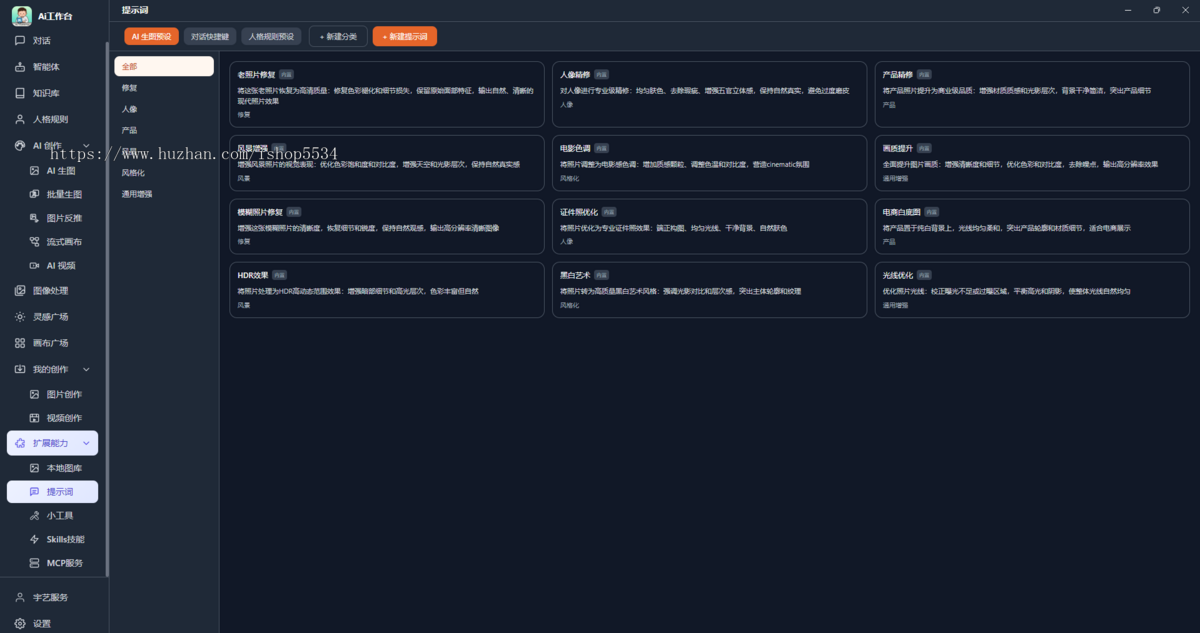The height and width of the screenshot is (633, 1200).
Task: Filter prompts by 人像 category
Action: point(164,109)
